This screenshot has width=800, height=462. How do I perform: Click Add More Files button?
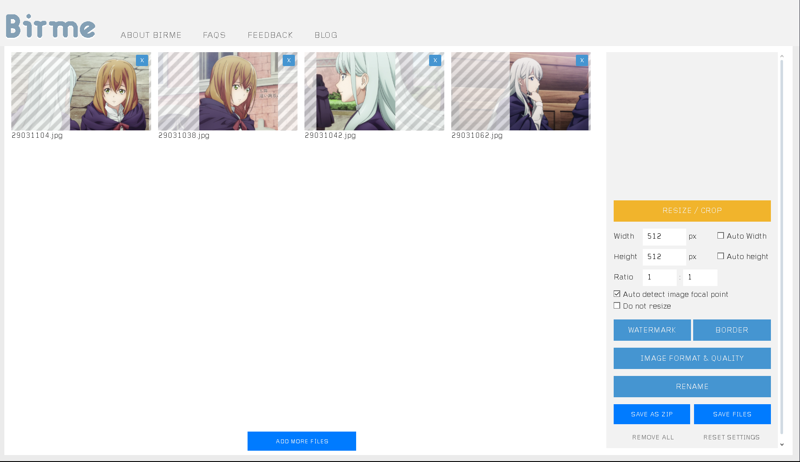302,441
